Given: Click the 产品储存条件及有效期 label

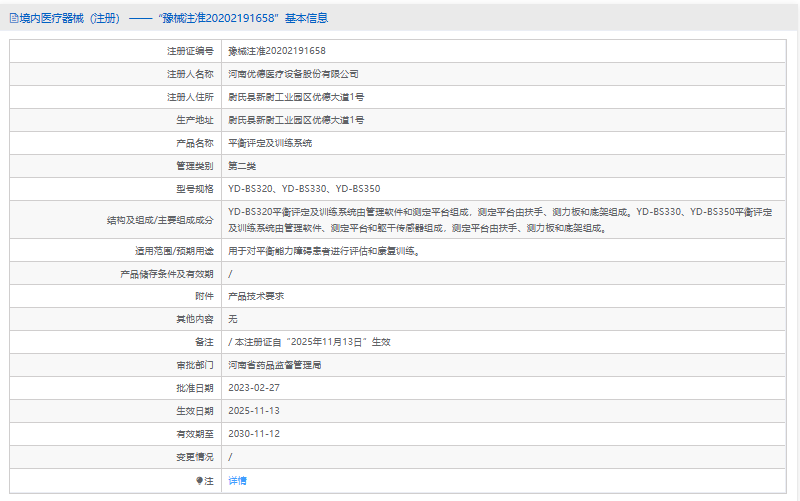Looking at the screenshot, I should point(167,274).
